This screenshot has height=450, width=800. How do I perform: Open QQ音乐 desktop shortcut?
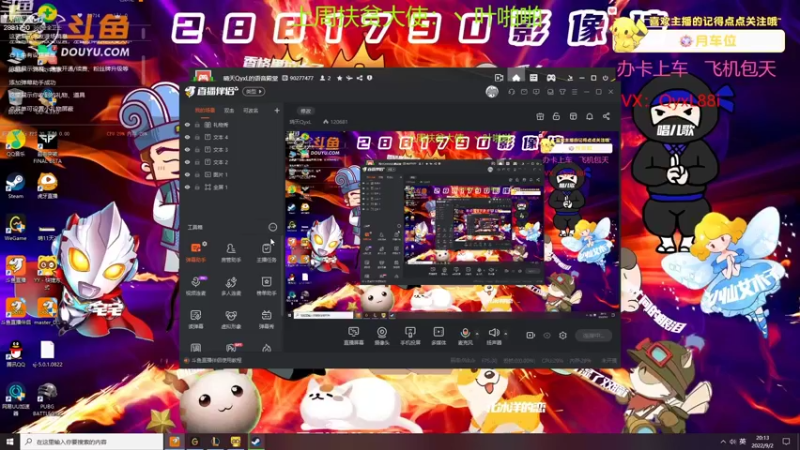point(15,143)
